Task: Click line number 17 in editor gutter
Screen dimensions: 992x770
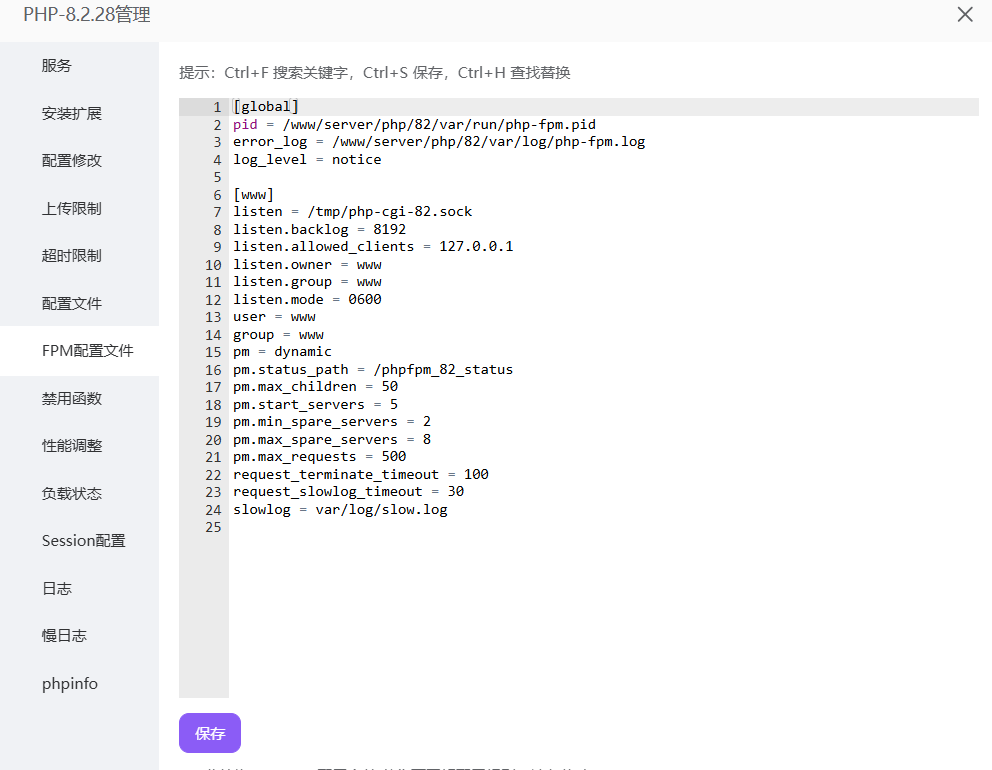Action: [213, 387]
